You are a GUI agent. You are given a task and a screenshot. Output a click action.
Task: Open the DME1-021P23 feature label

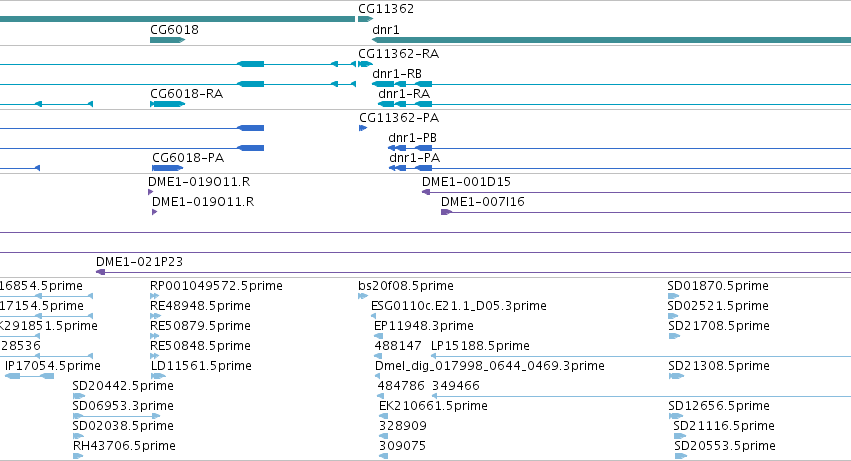[139, 262]
